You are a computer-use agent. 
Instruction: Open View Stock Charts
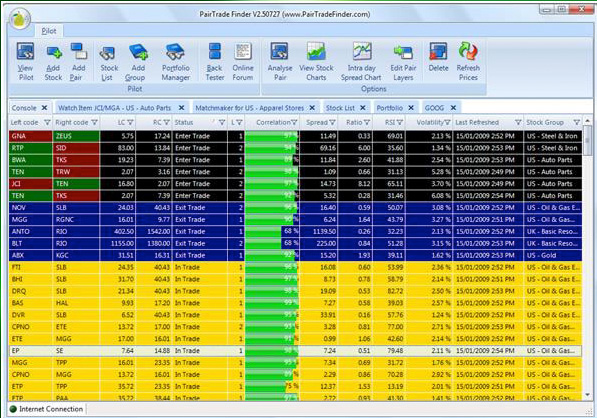[x=316, y=61]
